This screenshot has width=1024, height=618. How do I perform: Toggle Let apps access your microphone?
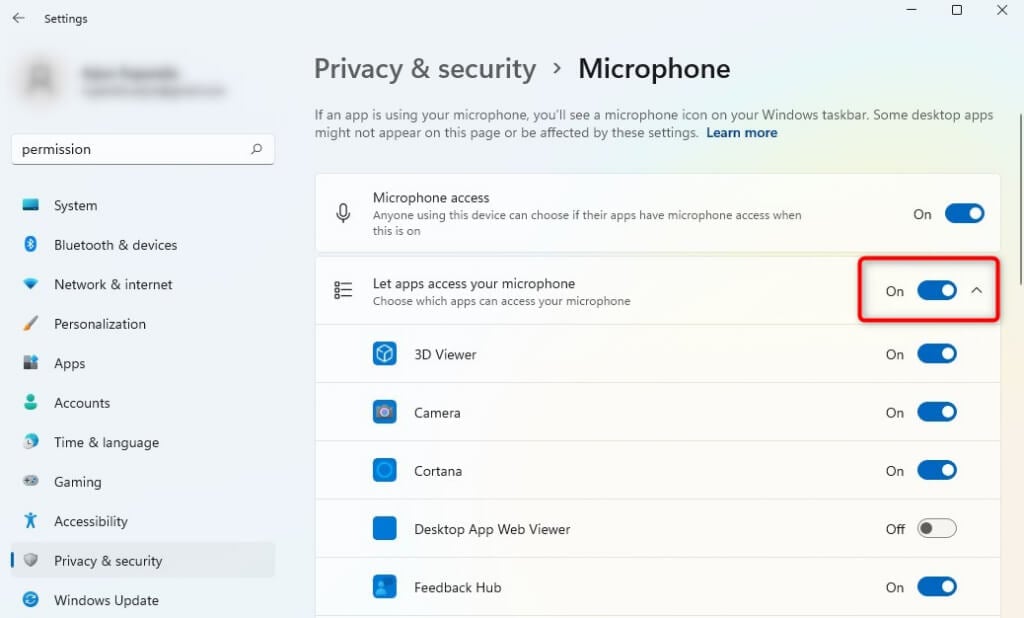coord(937,291)
